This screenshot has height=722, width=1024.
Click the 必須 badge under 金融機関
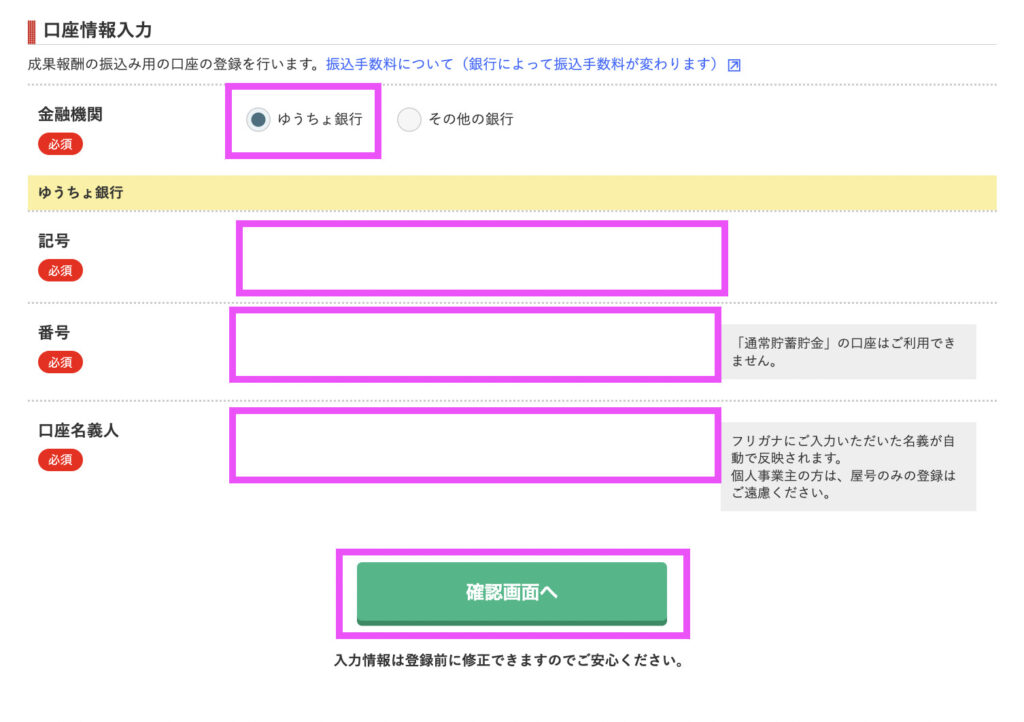coord(60,144)
